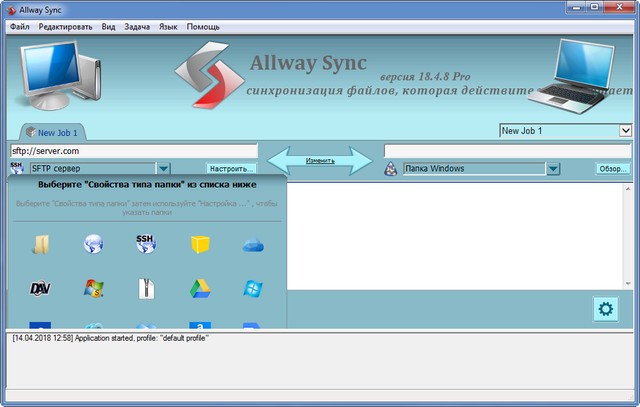The height and width of the screenshot is (407, 640).
Task: Click the sftp://server.com path field
Action: 134,151
